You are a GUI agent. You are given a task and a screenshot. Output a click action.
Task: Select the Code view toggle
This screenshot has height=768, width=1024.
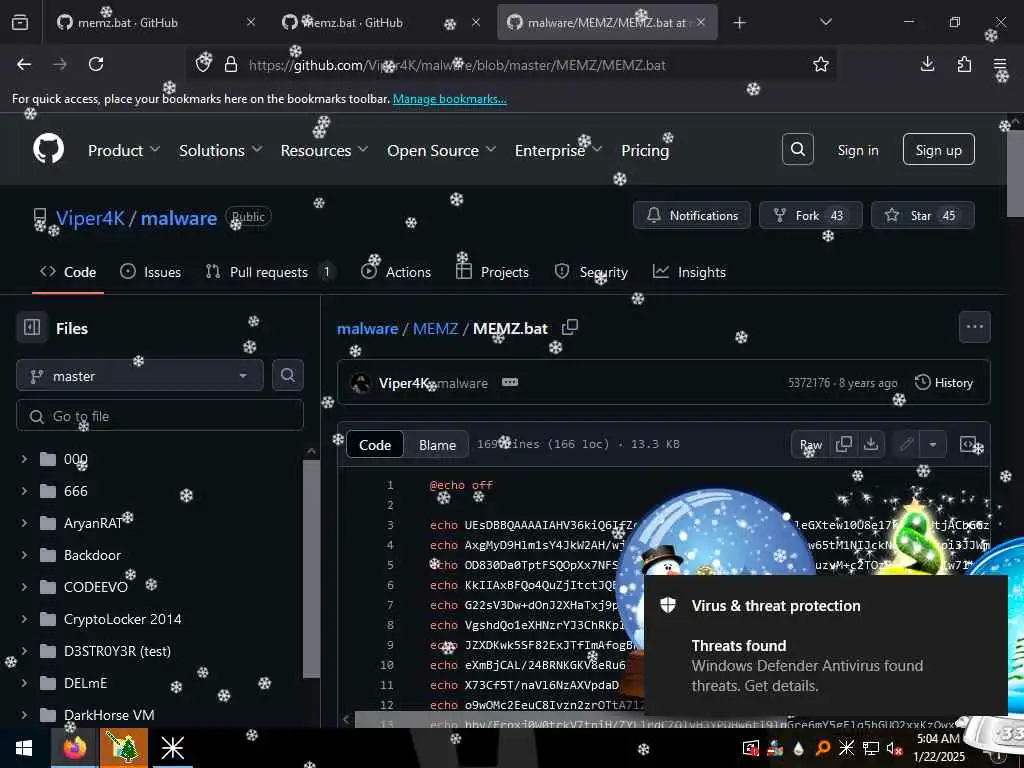point(375,445)
